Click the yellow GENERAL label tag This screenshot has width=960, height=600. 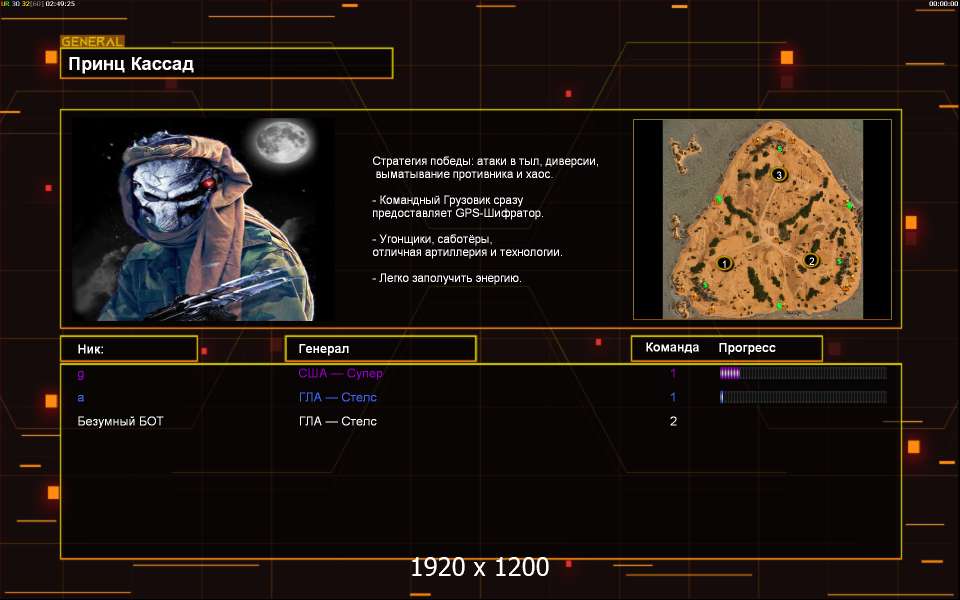[x=92, y=42]
